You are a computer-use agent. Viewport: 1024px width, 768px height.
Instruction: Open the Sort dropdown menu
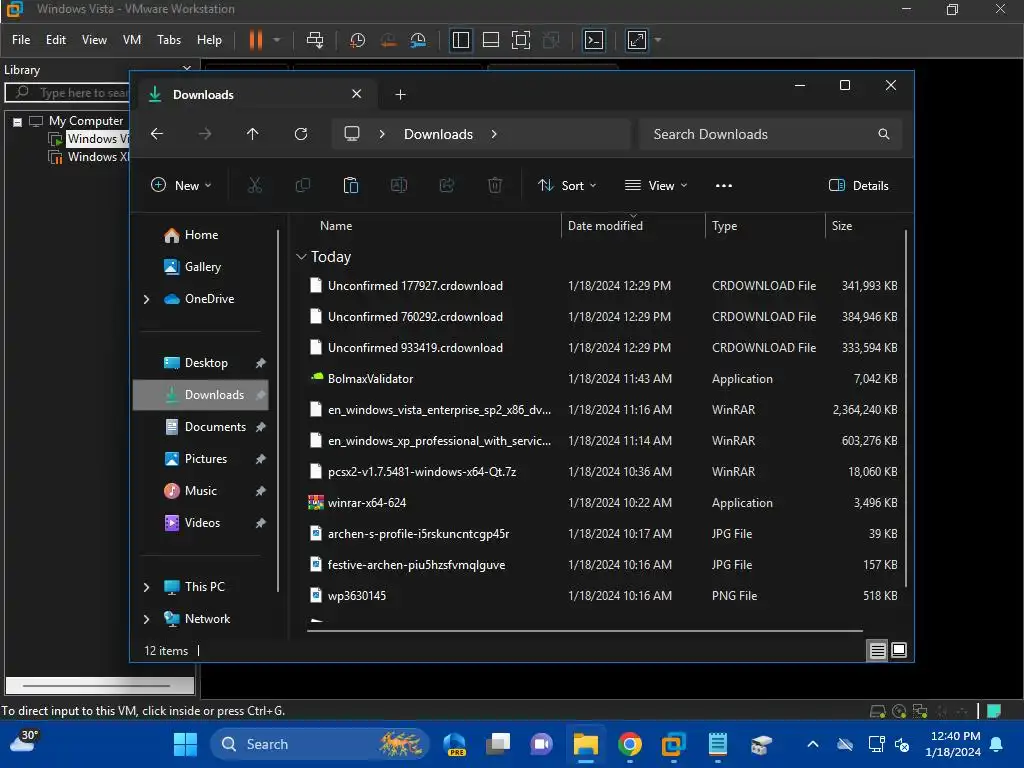click(x=567, y=185)
